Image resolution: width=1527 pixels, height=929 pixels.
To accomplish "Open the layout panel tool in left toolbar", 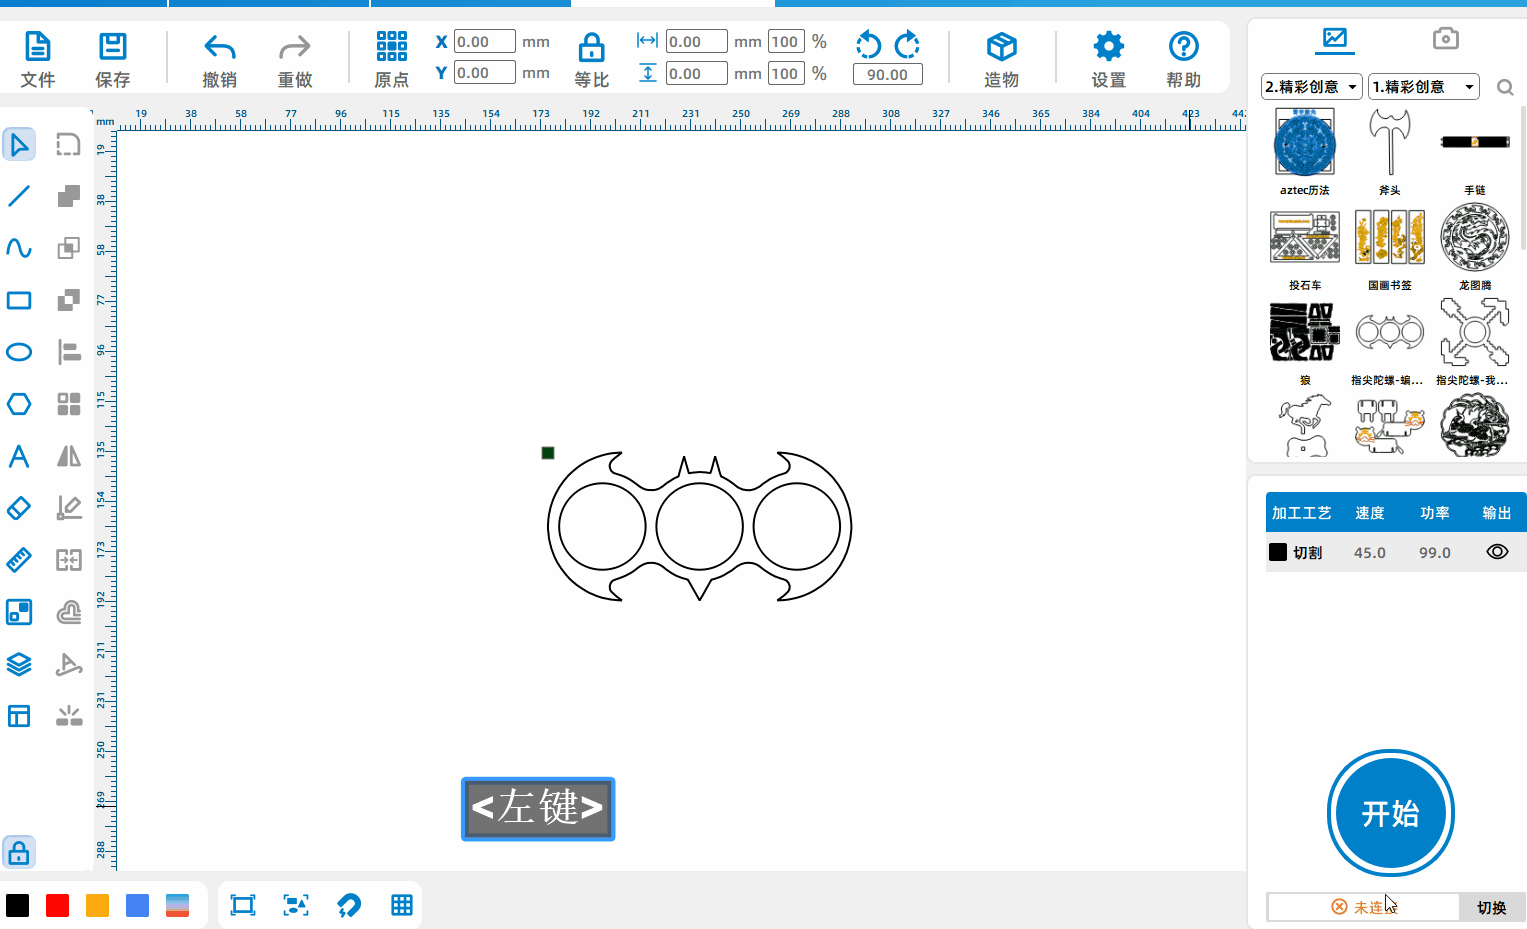I will 19,716.
